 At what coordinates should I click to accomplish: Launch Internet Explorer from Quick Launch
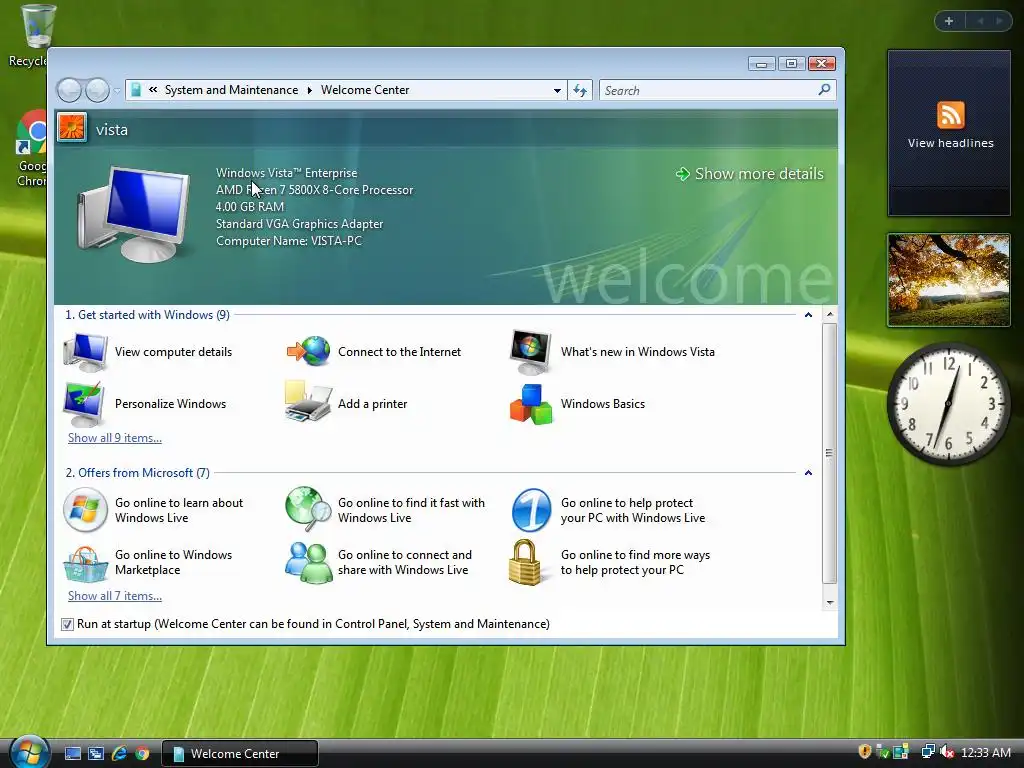pos(119,754)
